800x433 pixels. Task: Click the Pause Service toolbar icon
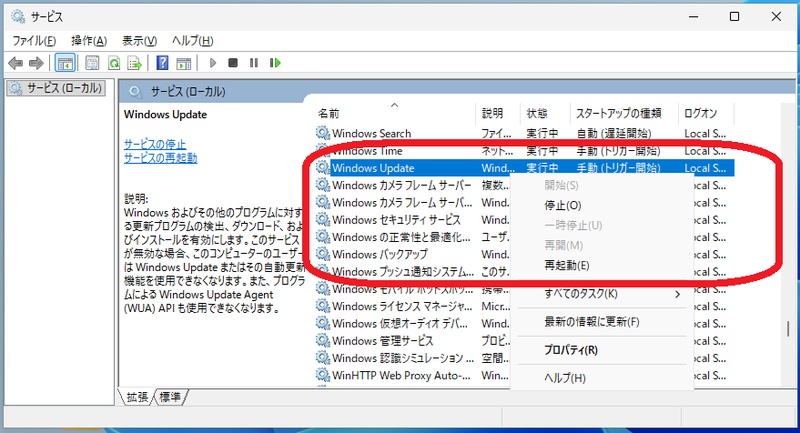pos(254,63)
